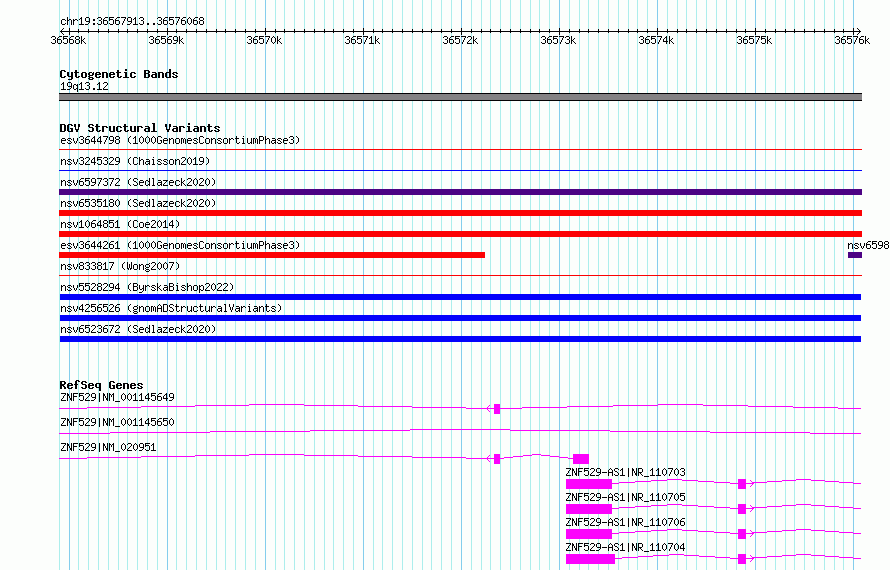Viewport: 890px width, 570px height.
Task: Click the esv3644798 structural variant label
Action: point(180,140)
